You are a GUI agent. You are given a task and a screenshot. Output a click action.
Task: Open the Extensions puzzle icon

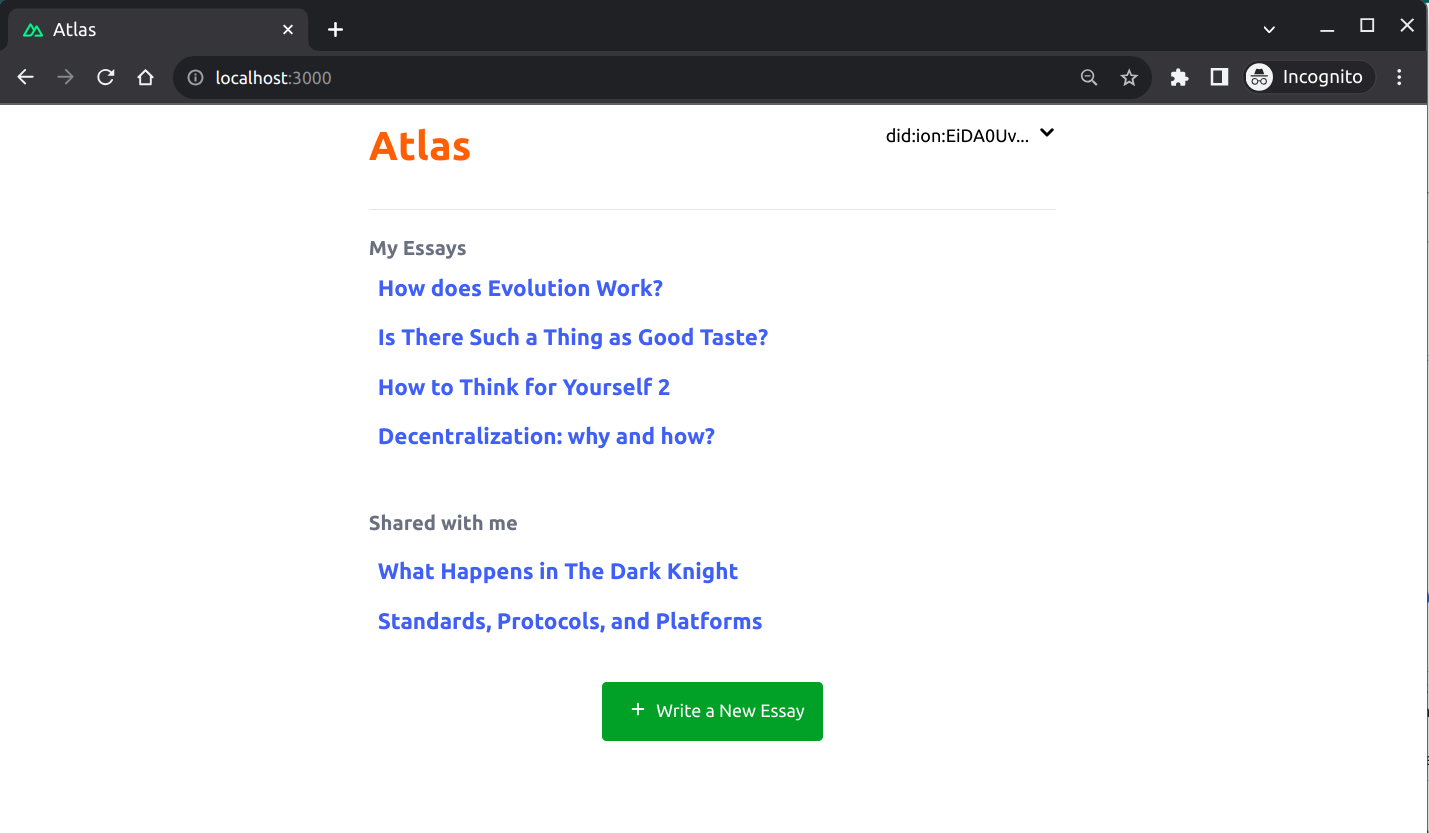pyautogui.click(x=1179, y=78)
